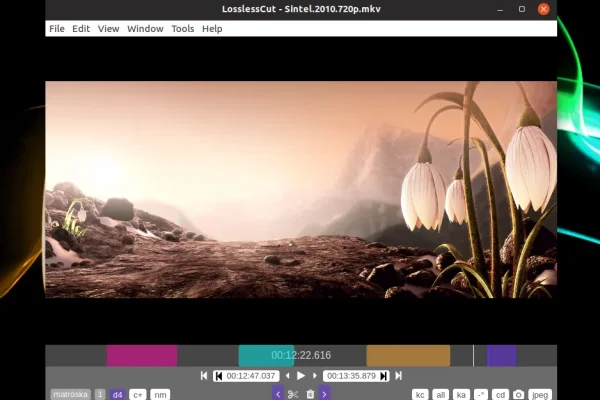Select the magenta timeline segment
The height and width of the screenshot is (400, 600).
[x=142, y=355]
